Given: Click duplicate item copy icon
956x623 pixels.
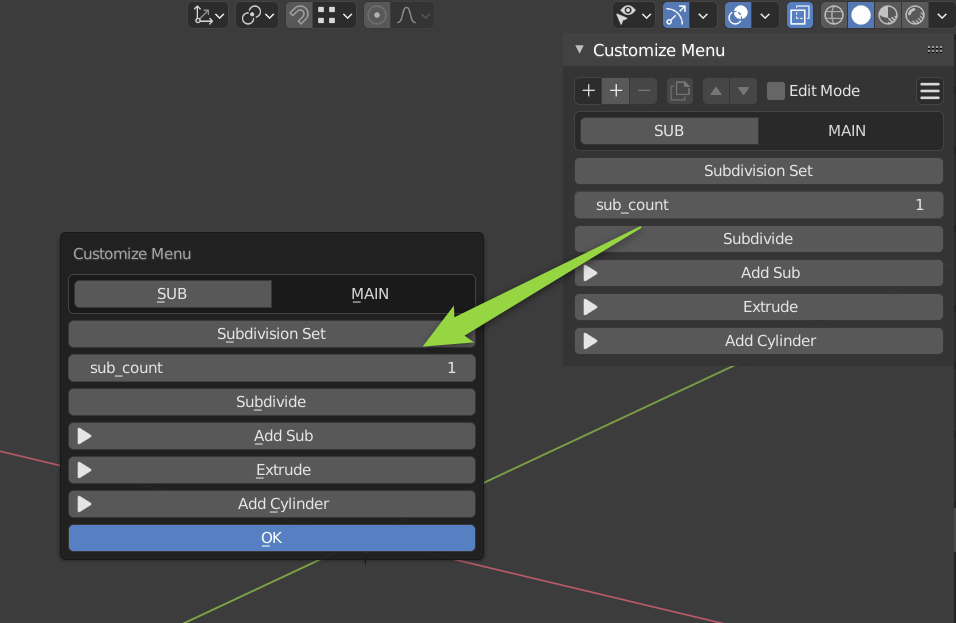Looking at the screenshot, I should 680,91.
